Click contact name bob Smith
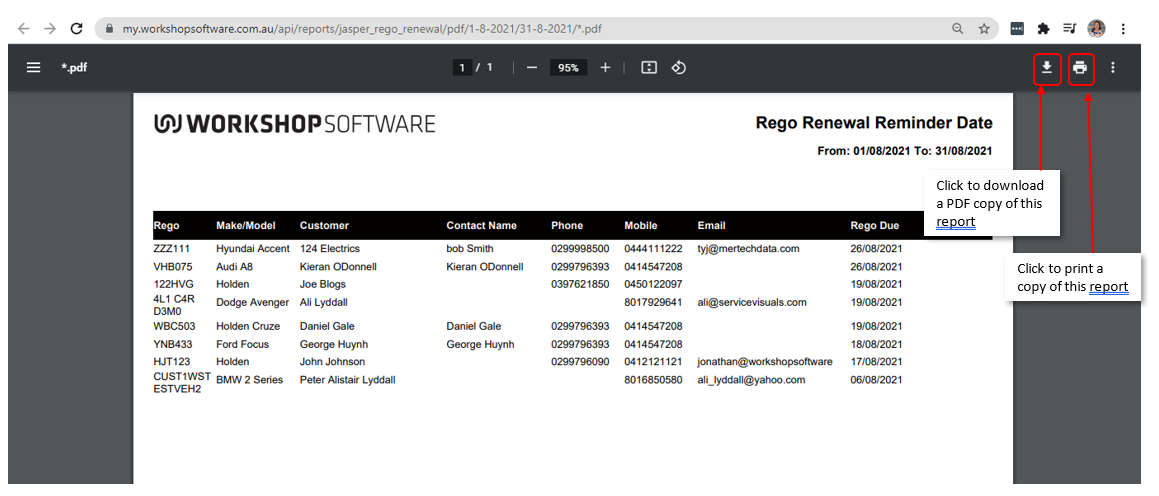This screenshot has height=496, width=1159. click(469, 249)
